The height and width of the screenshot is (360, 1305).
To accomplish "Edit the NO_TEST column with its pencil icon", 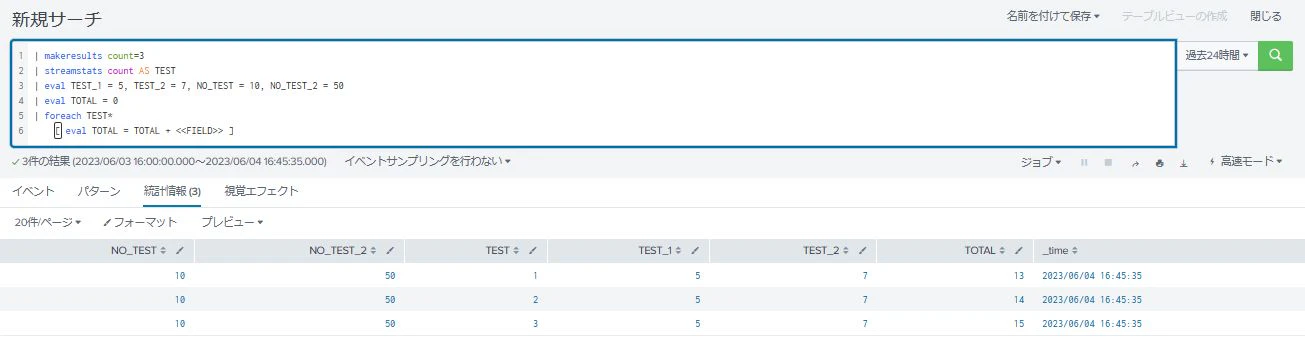I will tap(180, 251).
